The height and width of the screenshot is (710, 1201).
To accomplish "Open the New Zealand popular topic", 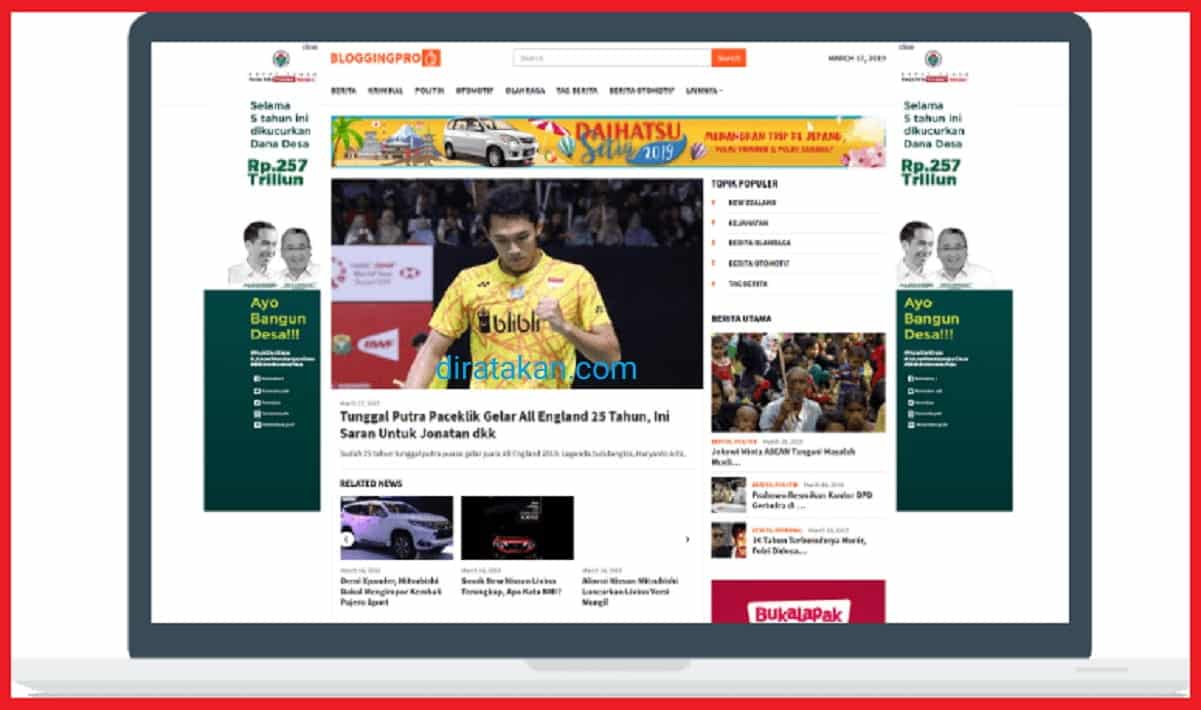I will 752,203.
